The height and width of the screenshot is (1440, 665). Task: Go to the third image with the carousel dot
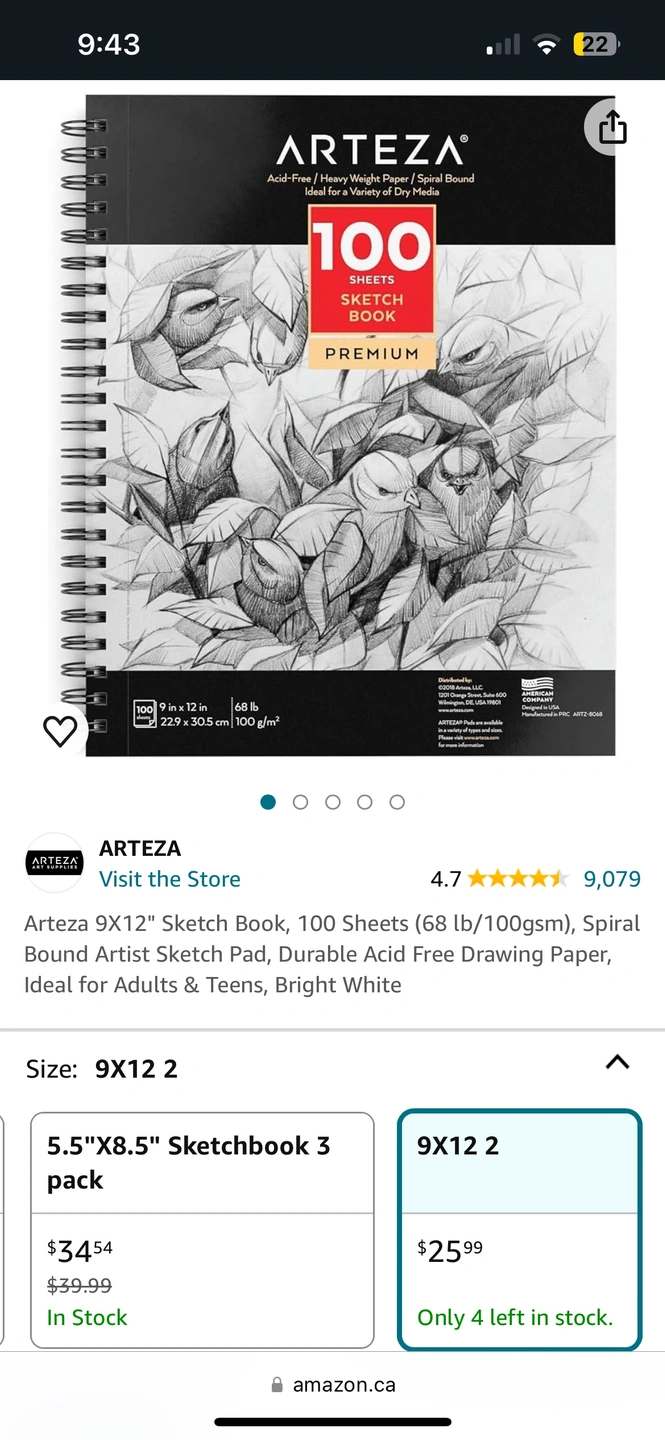tap(333, 802)
